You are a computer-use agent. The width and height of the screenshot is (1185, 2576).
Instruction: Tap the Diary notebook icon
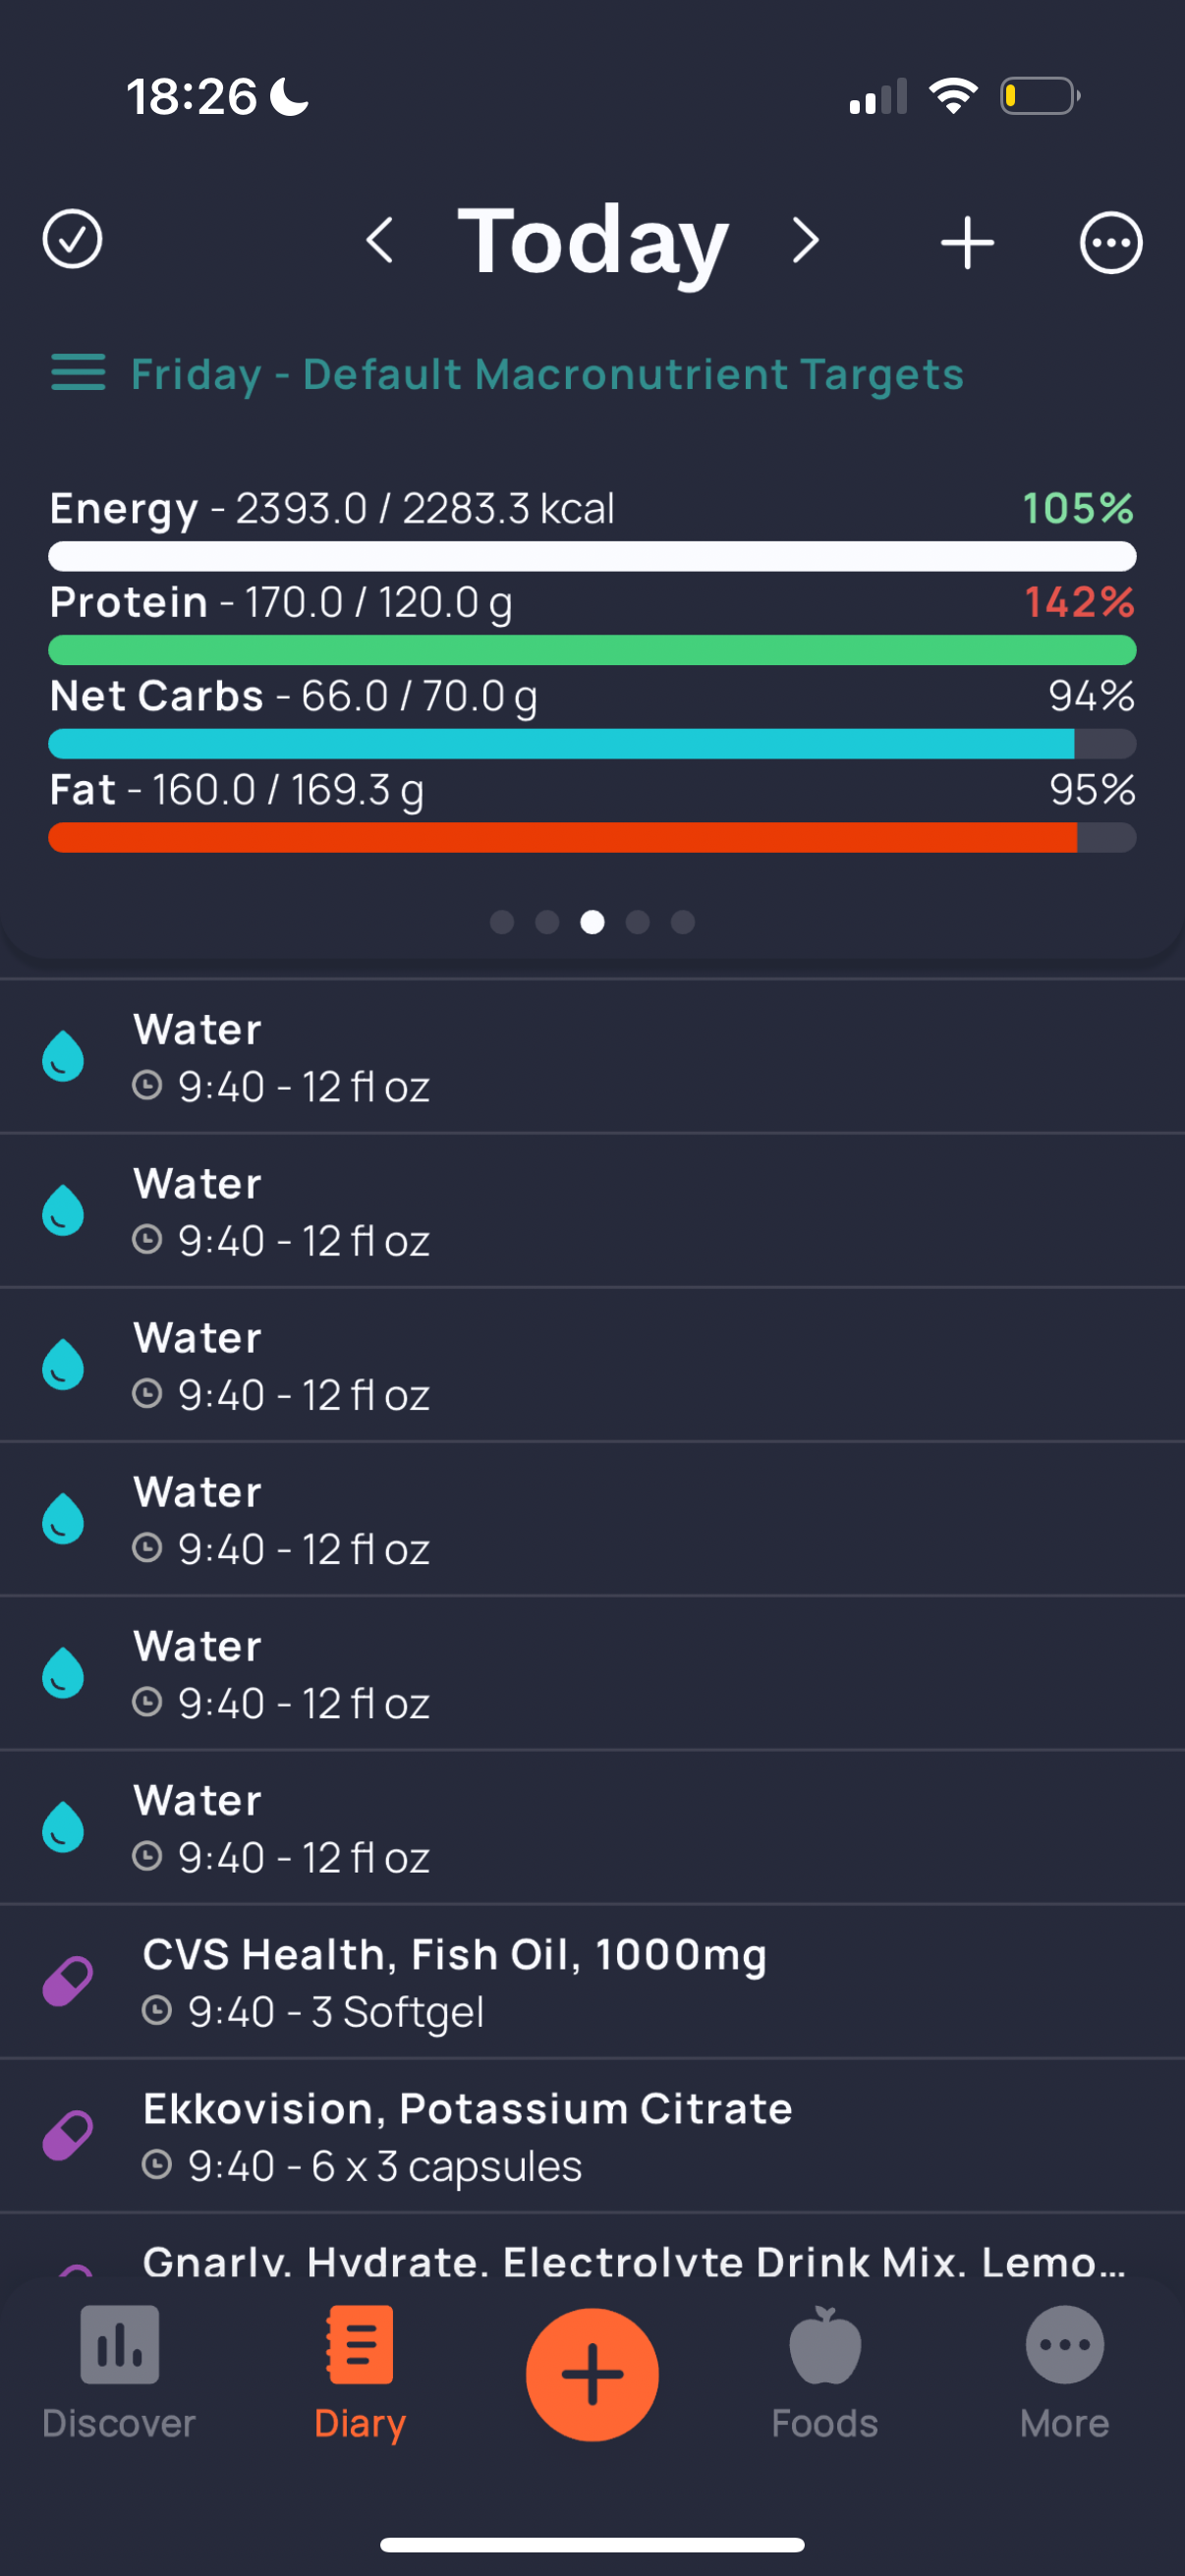(x=360, y=2345)
